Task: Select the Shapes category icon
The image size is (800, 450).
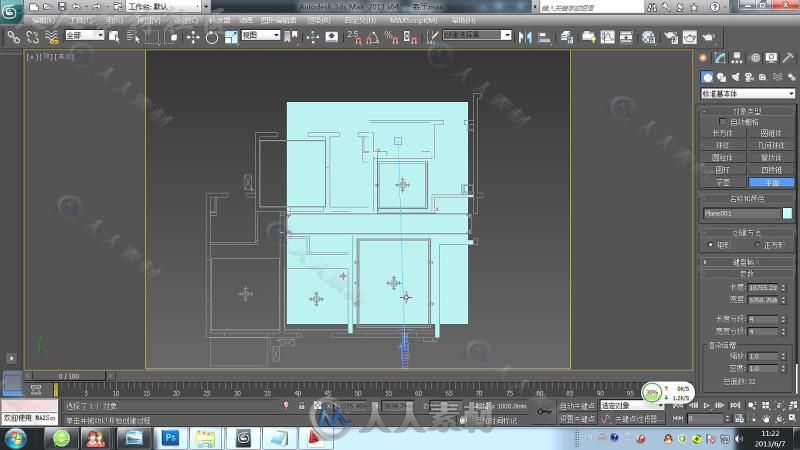Action: tap(721, 77)
